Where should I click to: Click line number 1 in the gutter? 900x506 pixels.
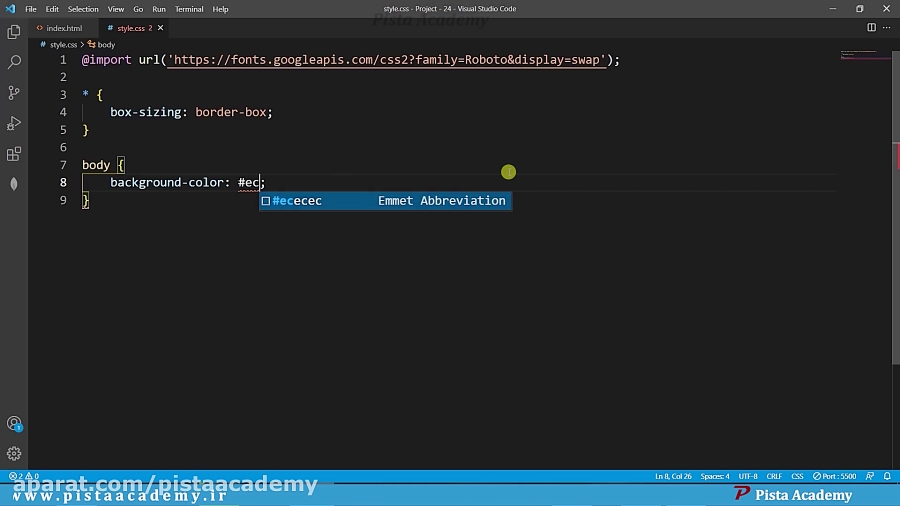(63, 60)
